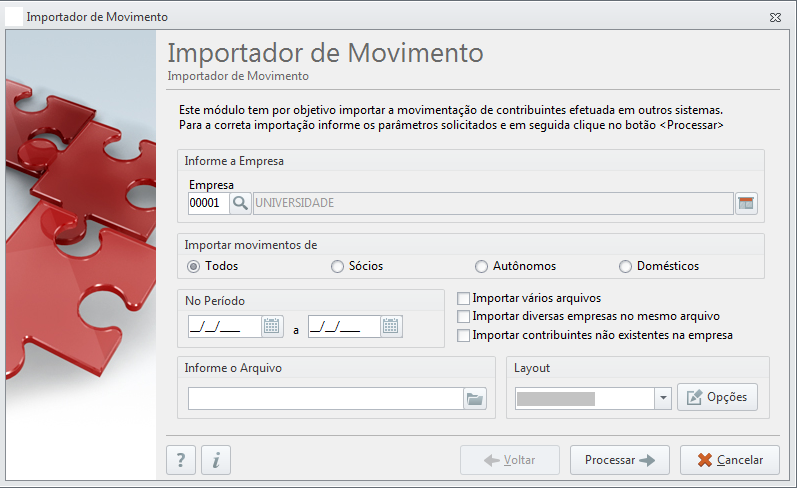
Task: Click the Voltar button
Action: point(510,460)
